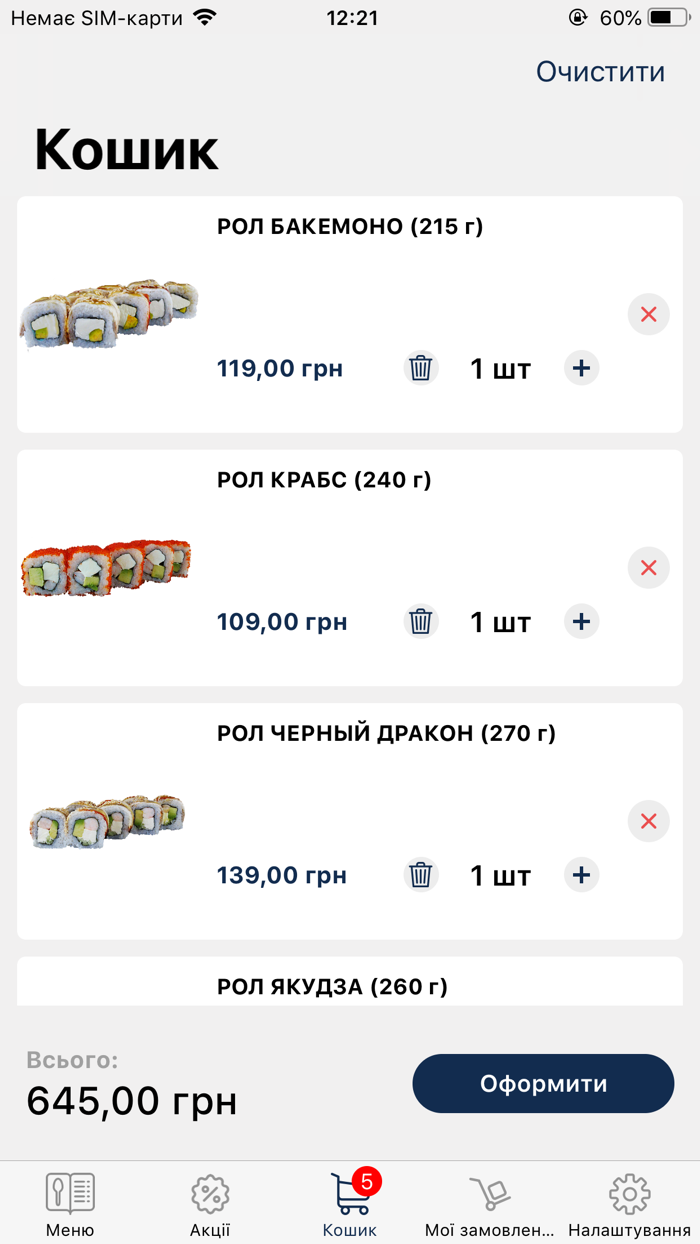
Task: Tap the Очистити link to clear cart
Action: pos(600,71)
